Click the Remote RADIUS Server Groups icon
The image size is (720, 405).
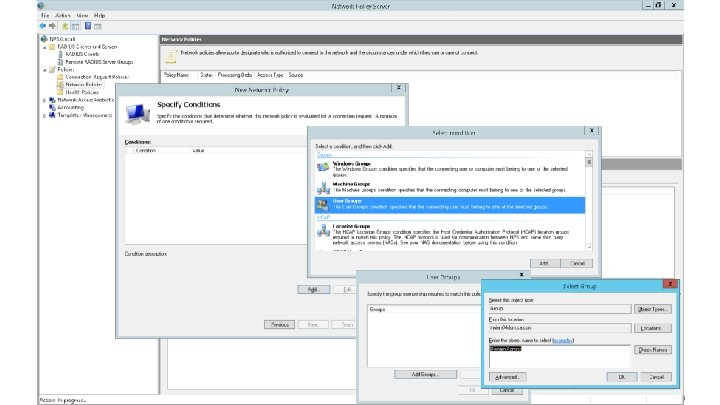pyautogui.click(x=60, y=62)
